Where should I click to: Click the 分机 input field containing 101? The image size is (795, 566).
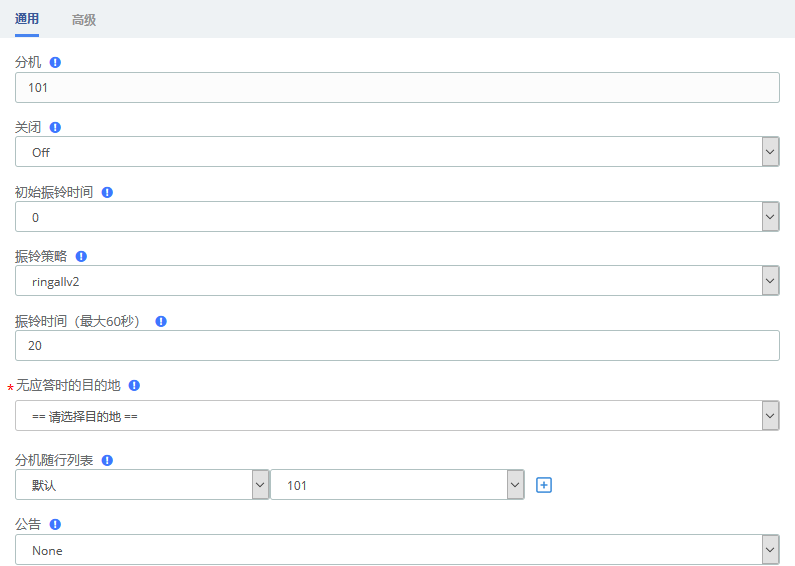point(398,88)
